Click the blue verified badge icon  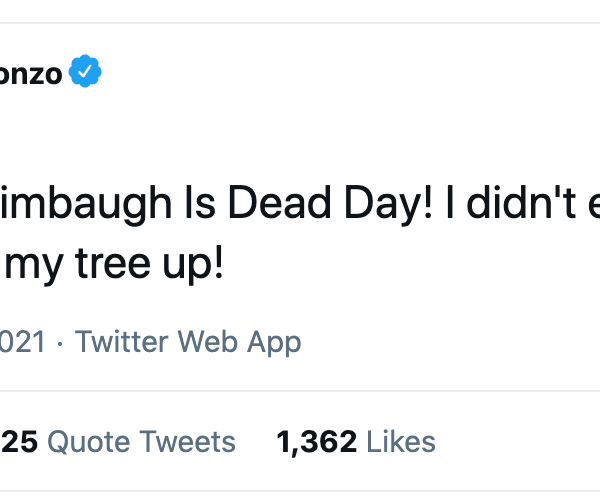[85, 73]
